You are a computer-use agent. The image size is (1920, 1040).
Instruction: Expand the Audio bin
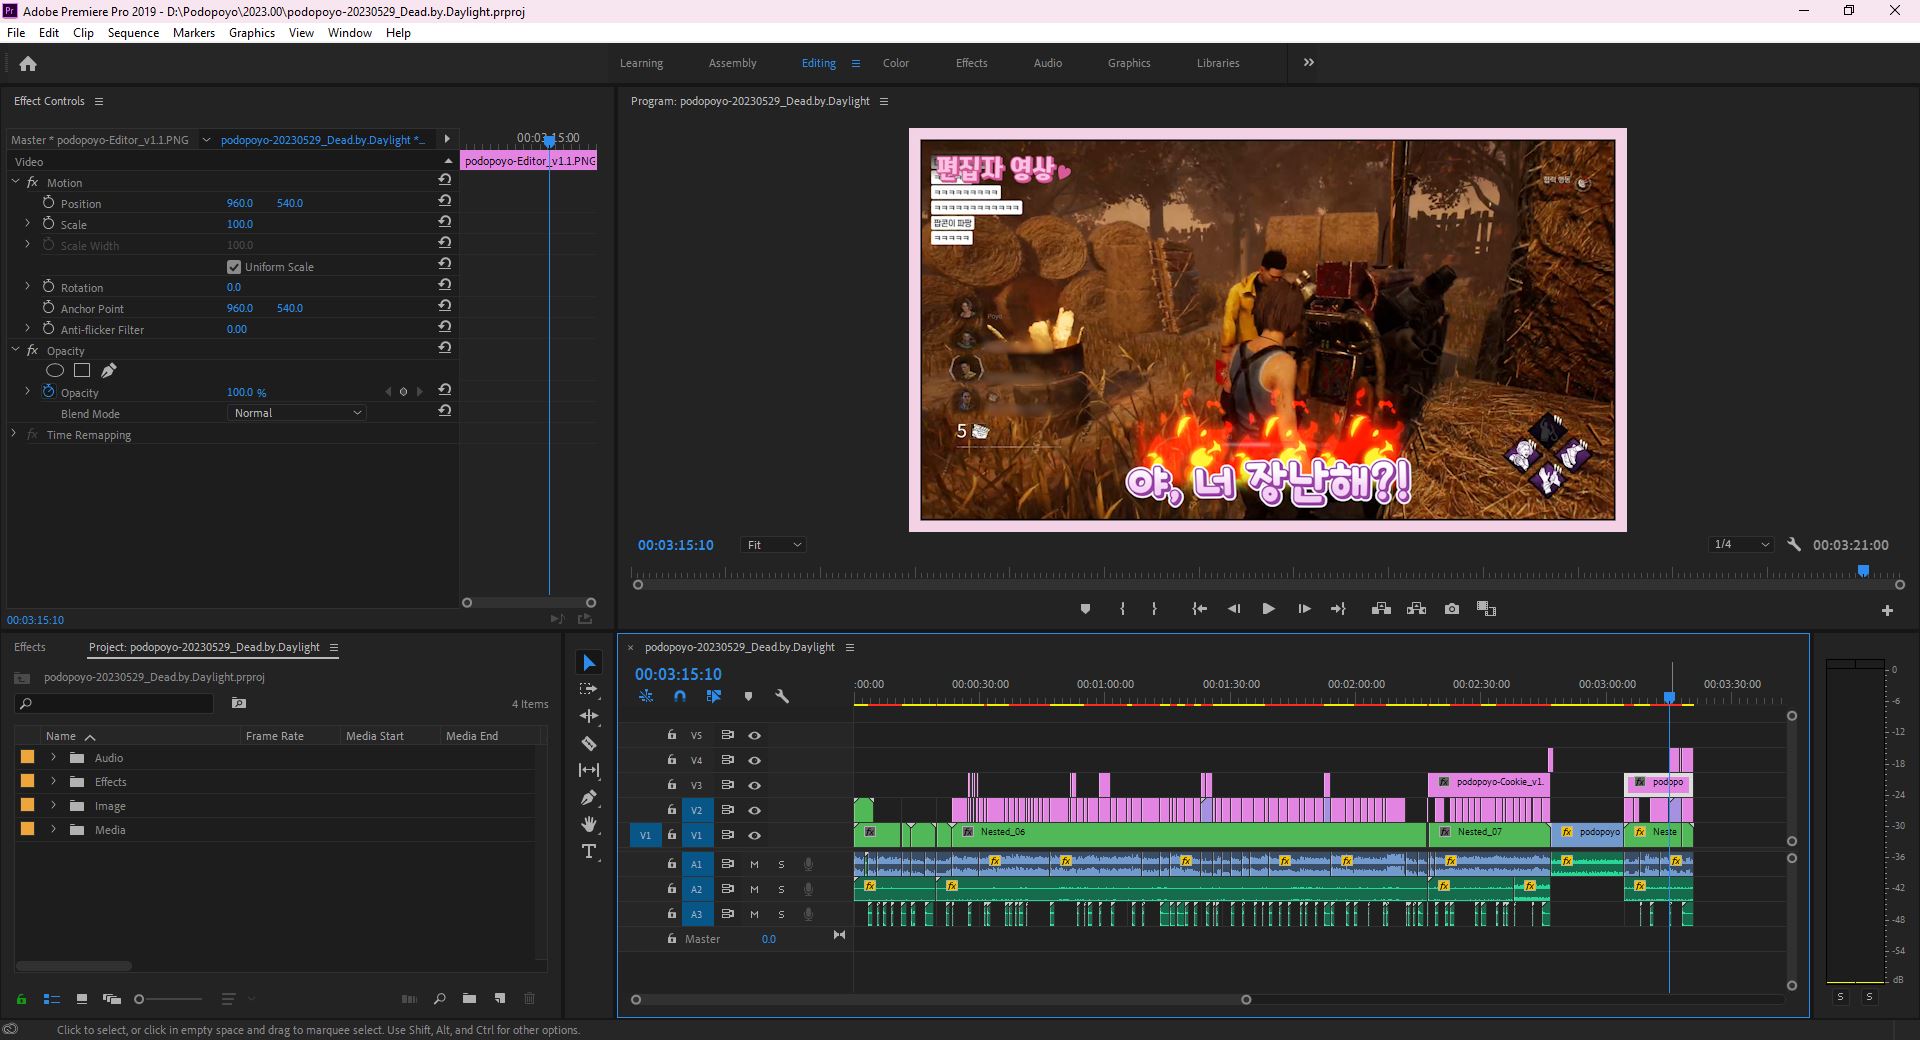[x=54, y=757]
